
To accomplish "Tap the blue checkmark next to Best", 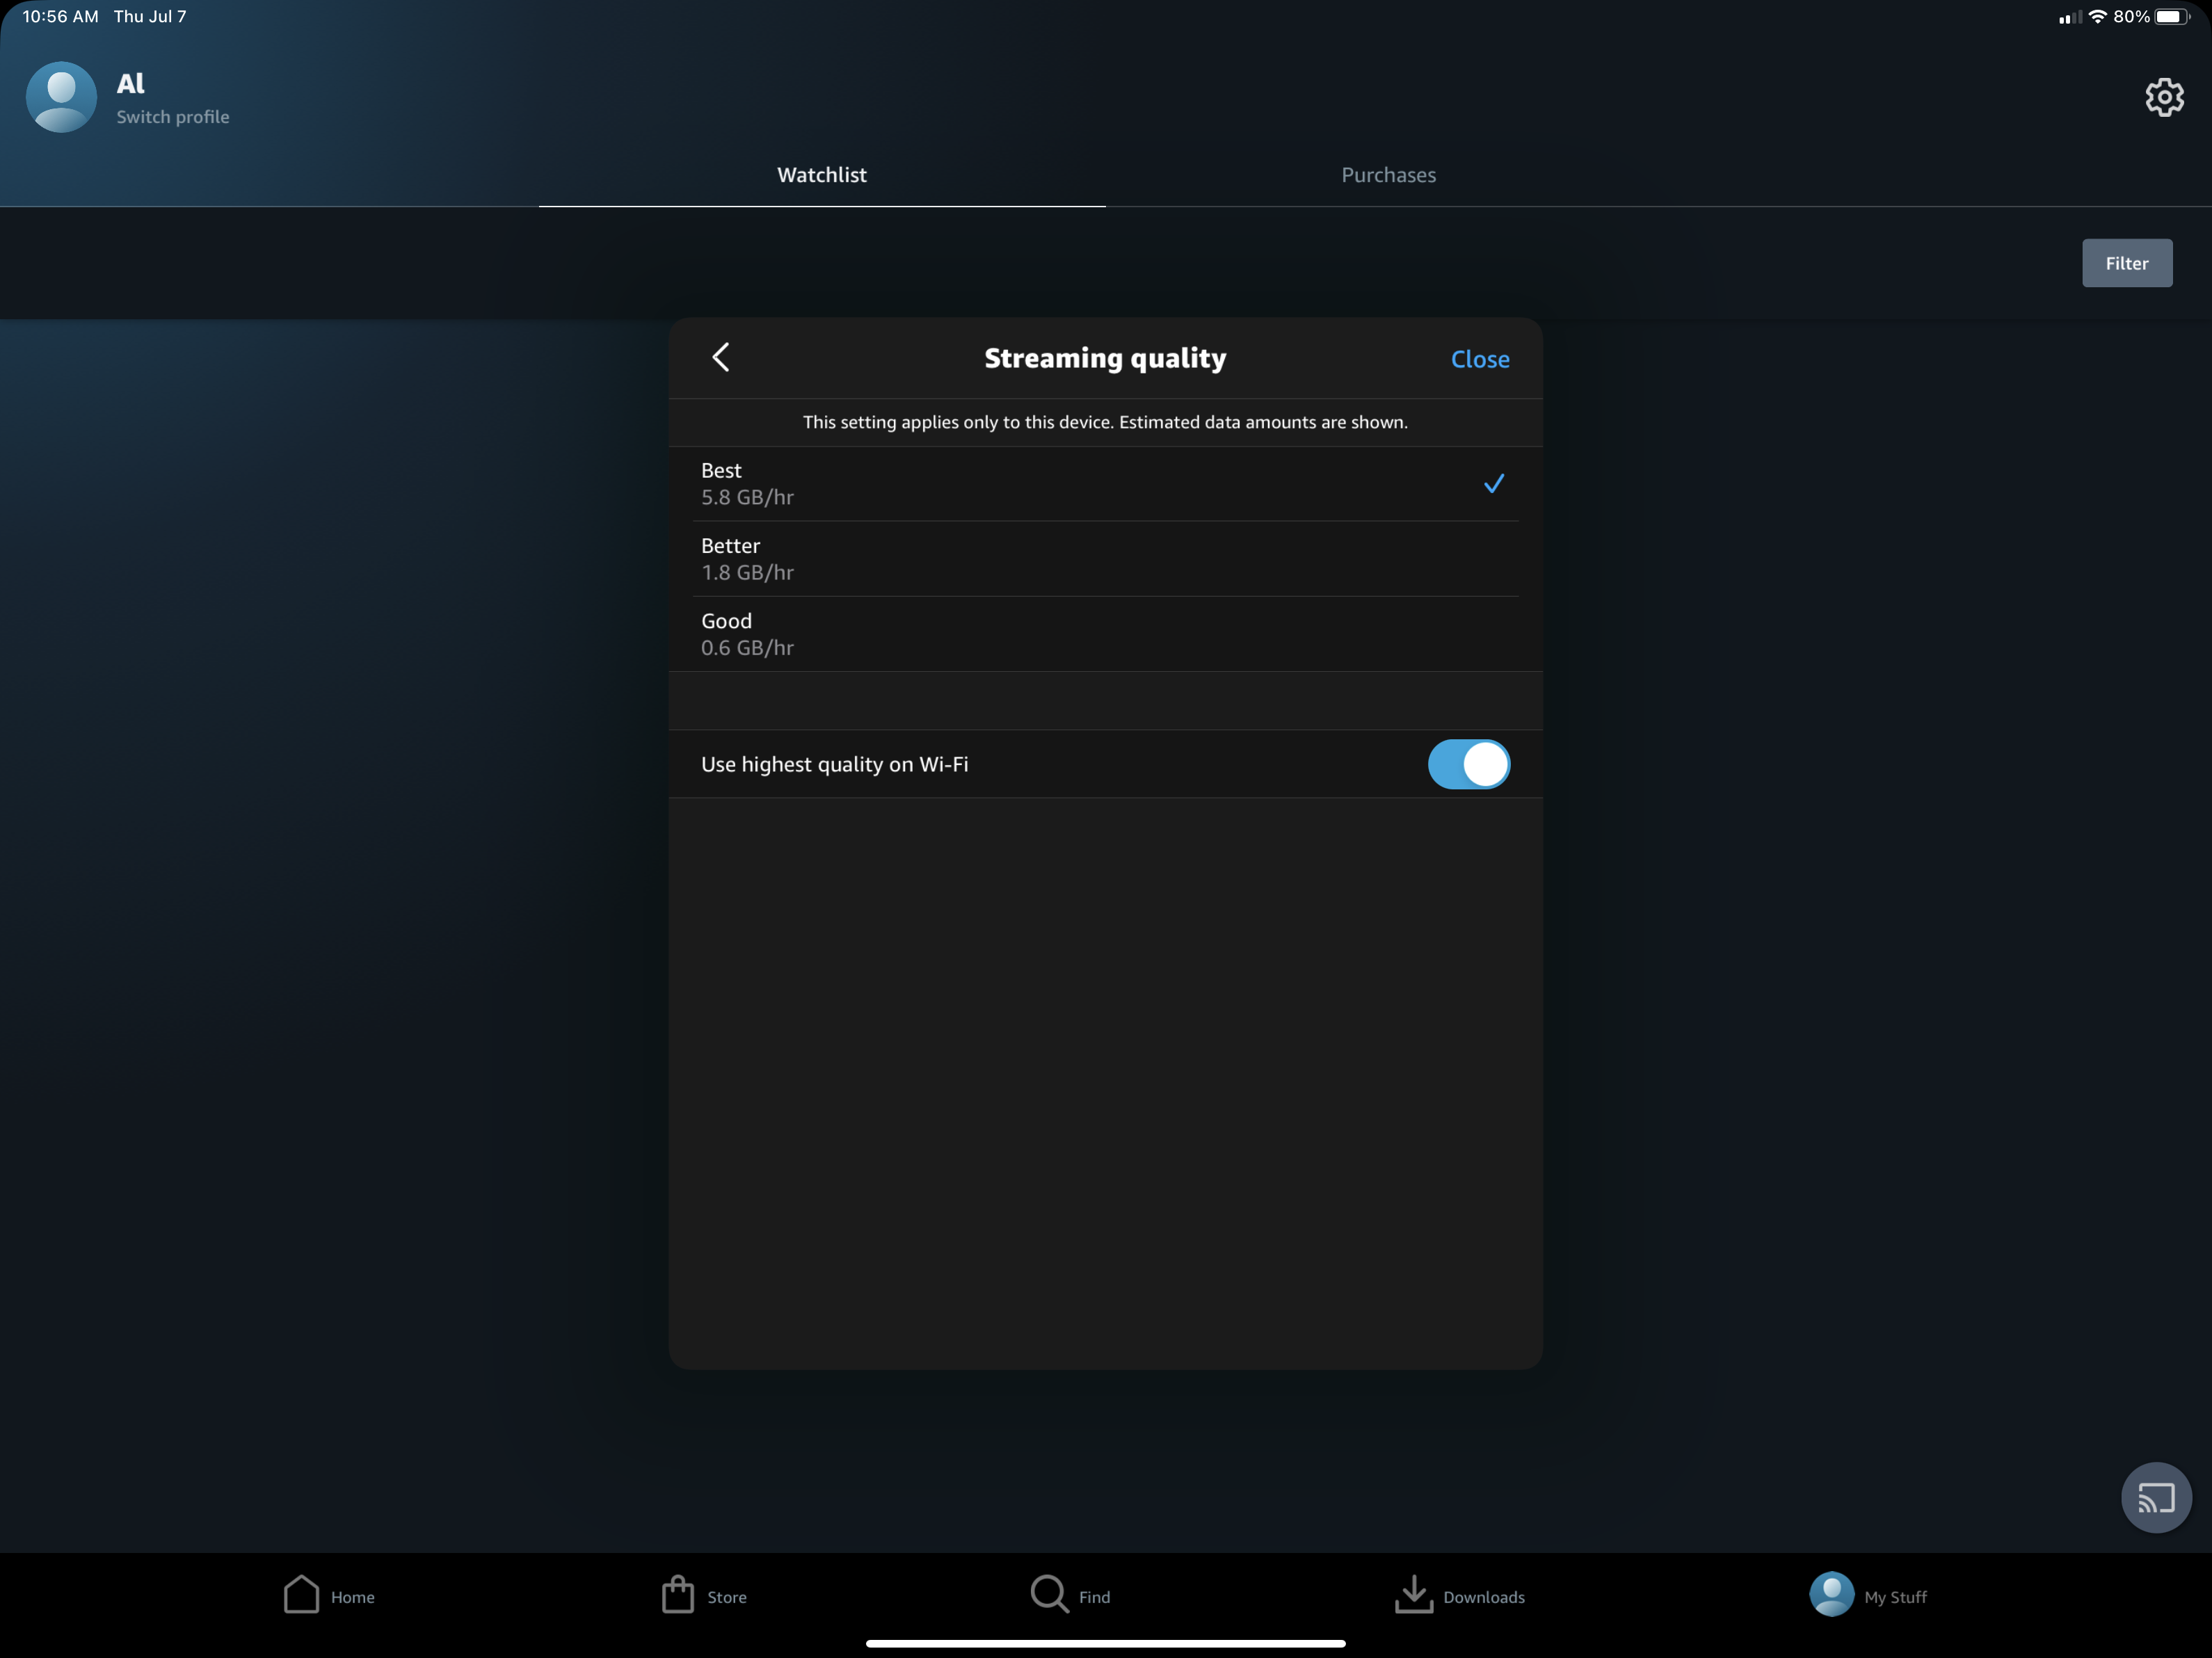I will [x=1493, y=484].
